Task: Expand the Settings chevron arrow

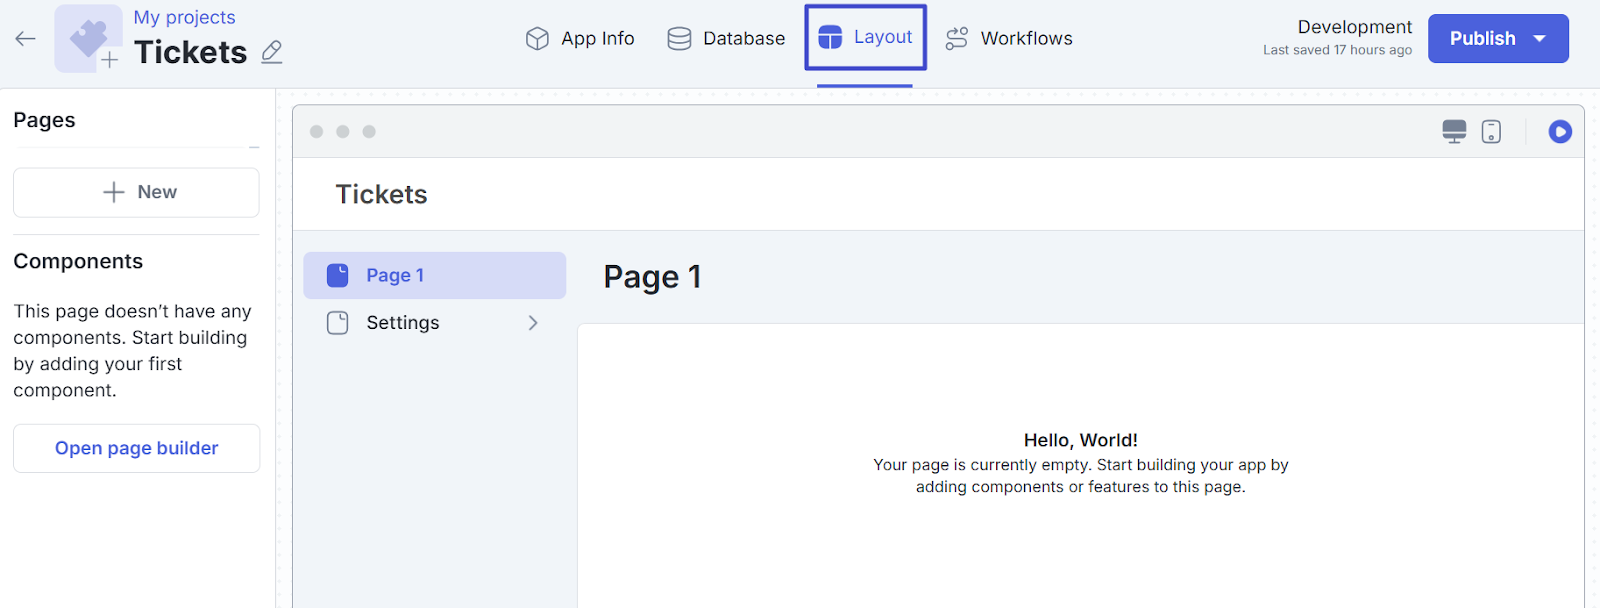Action: tap(533, 323)
